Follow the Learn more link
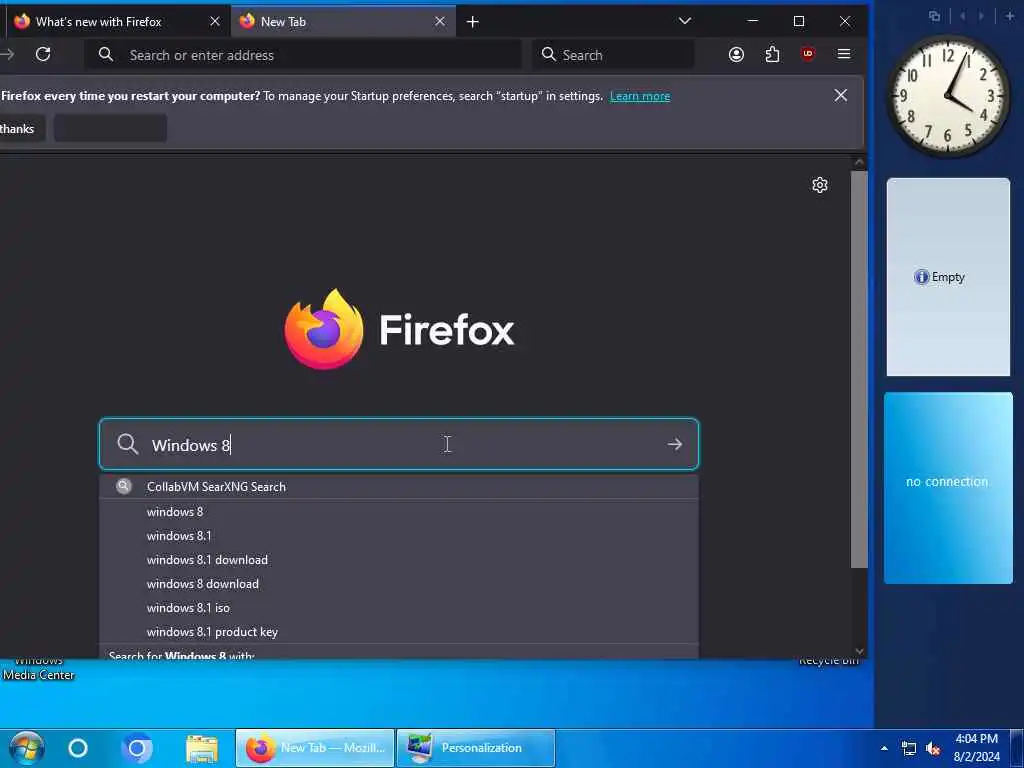Image resolution: width=1024 pixels, height=768 pixels. (x=640, y=96)
